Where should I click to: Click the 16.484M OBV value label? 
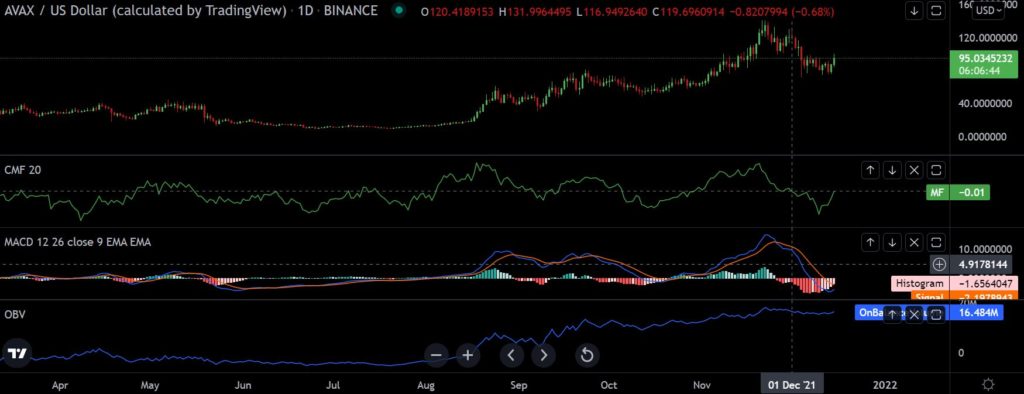click(978, 313)
